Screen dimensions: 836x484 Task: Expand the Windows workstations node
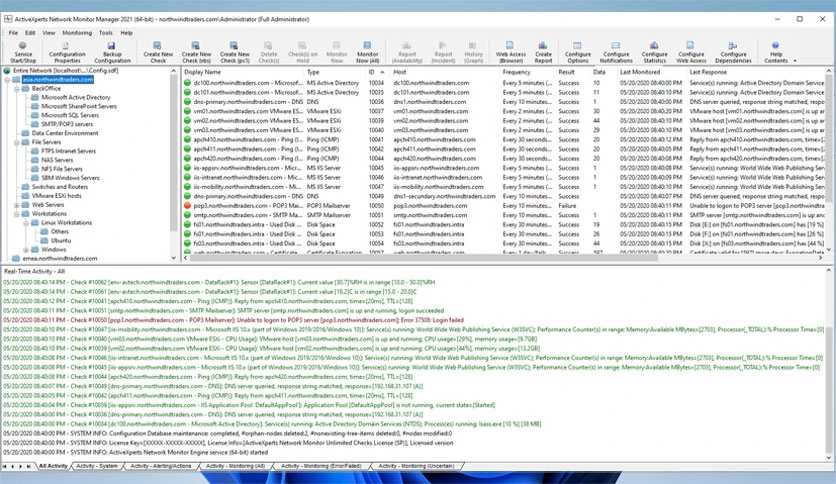26,250
